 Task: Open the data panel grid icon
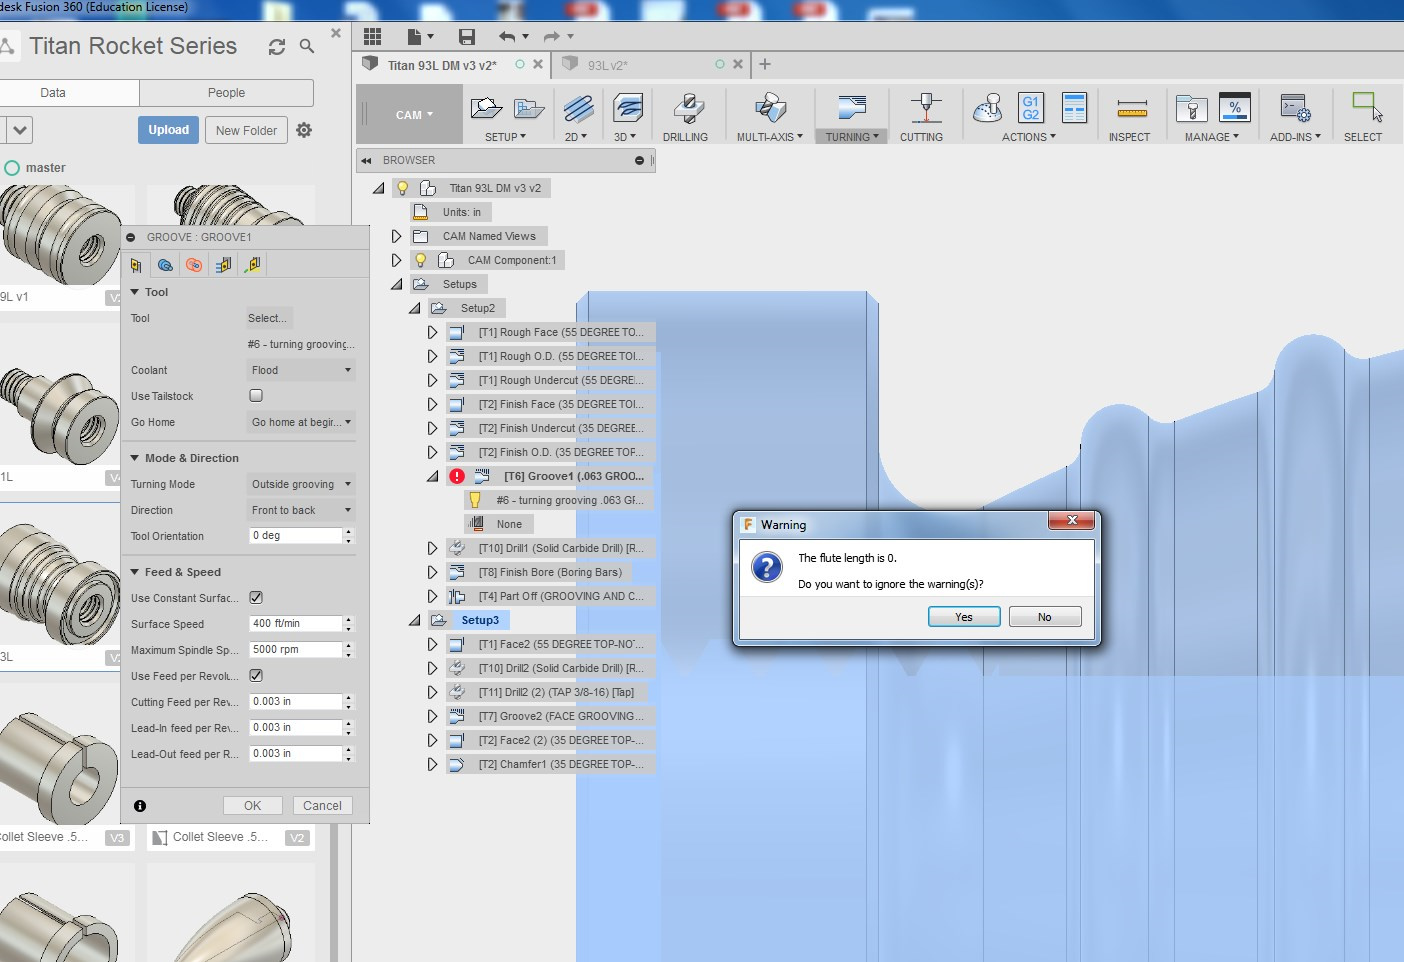[372, 37]
